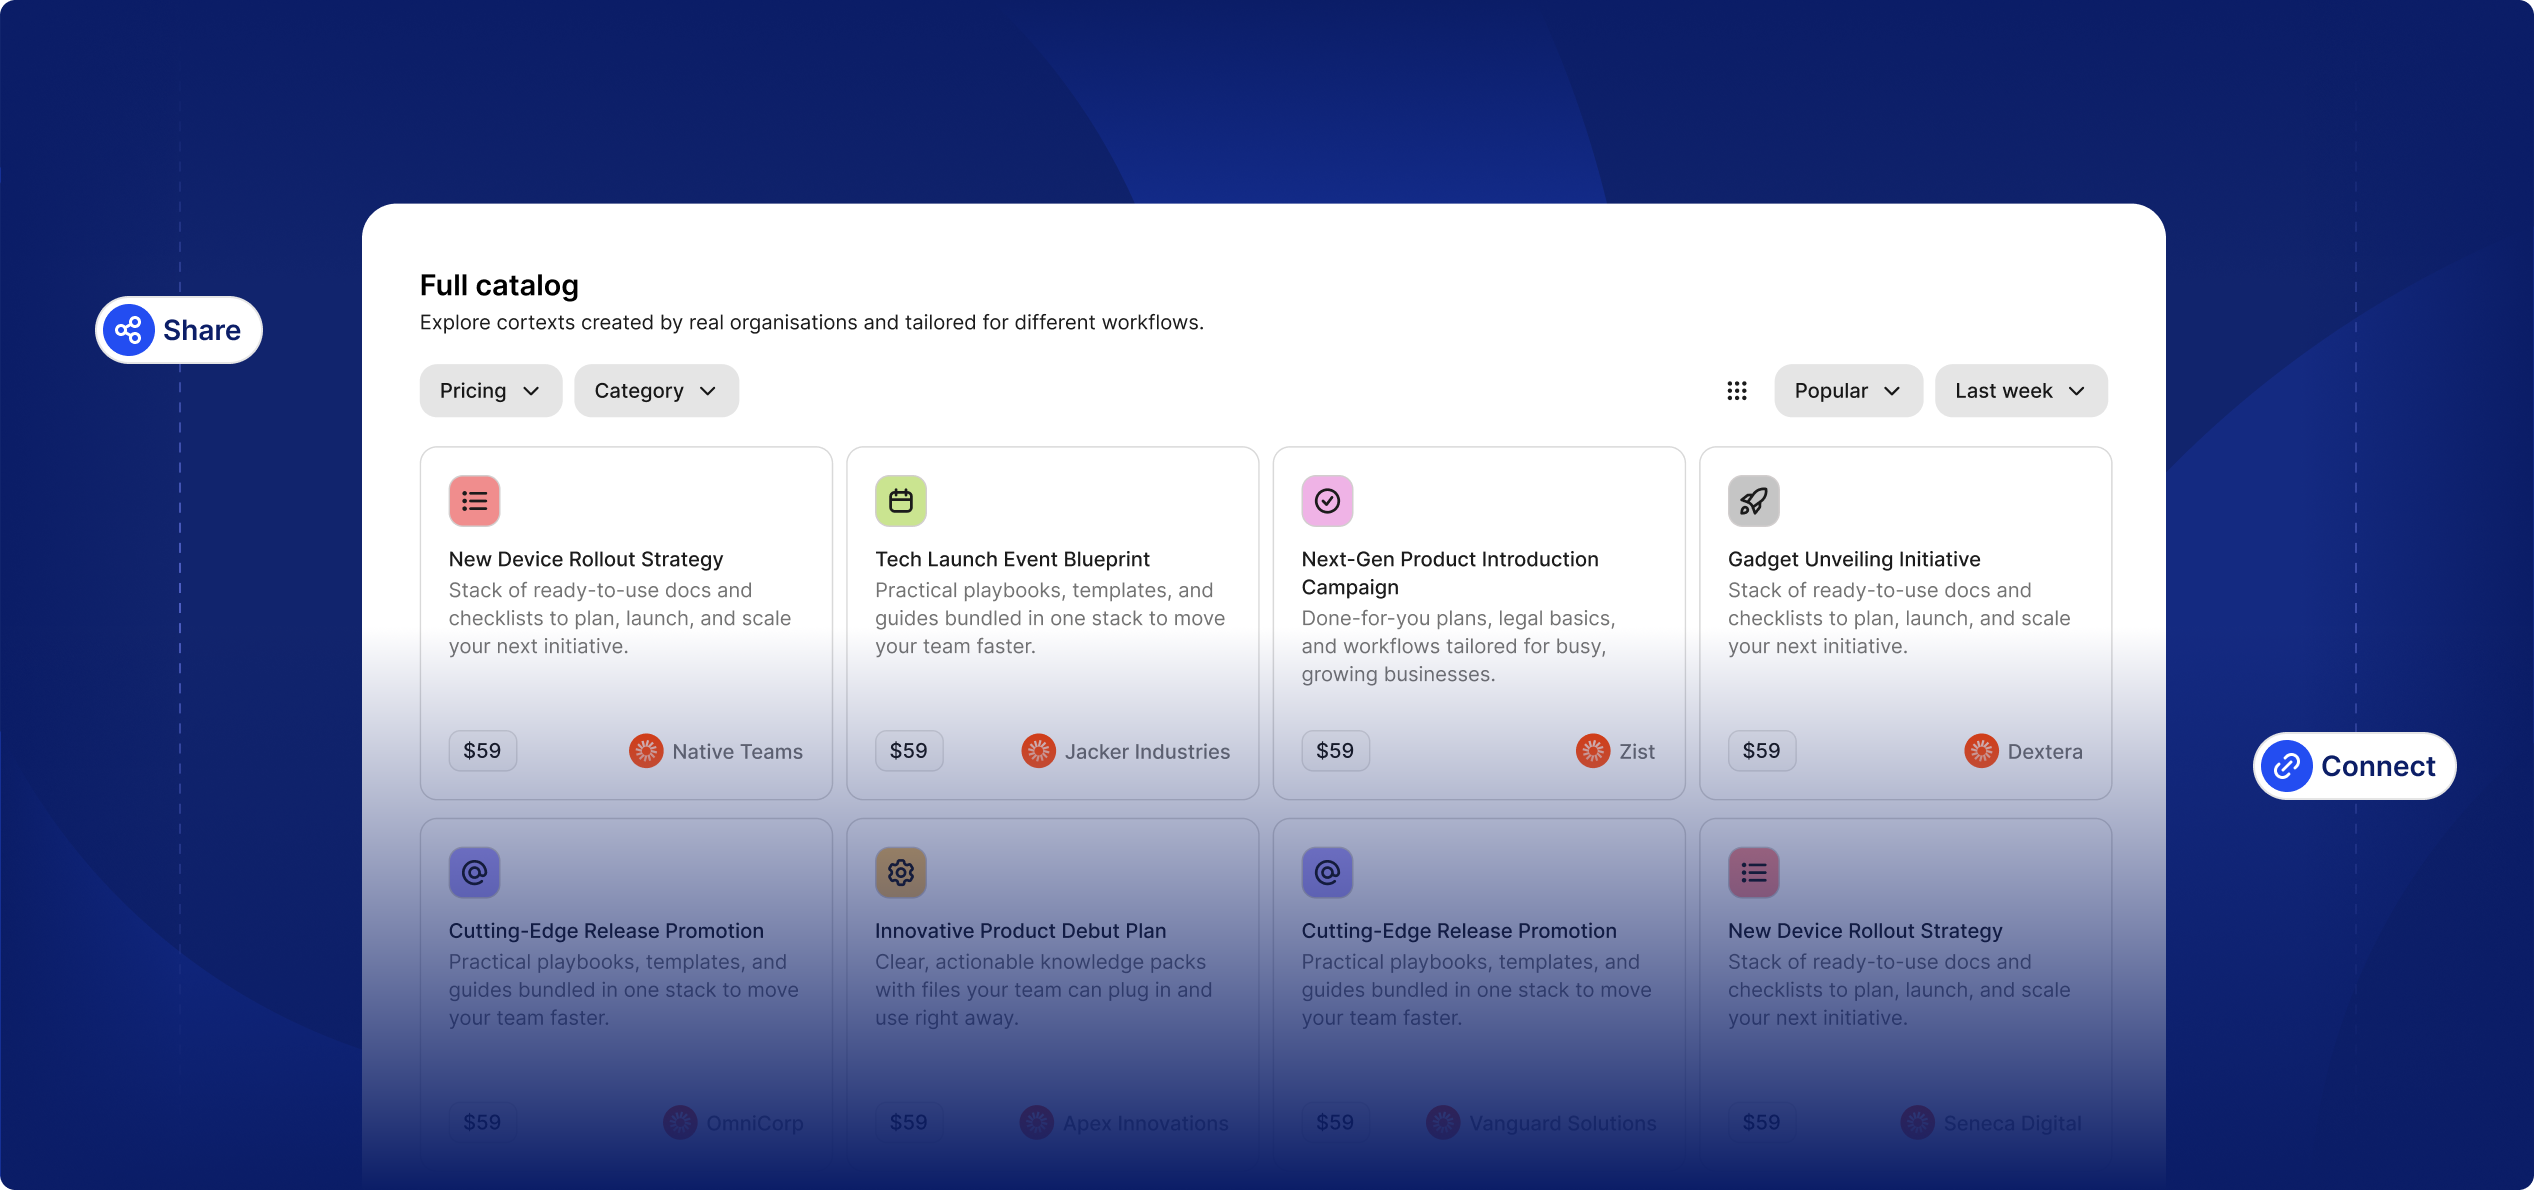Click the gear icon on Innovative Product Debut Plan
The height and width of the screenshot is (1190, 2534).
coord(900,873)
